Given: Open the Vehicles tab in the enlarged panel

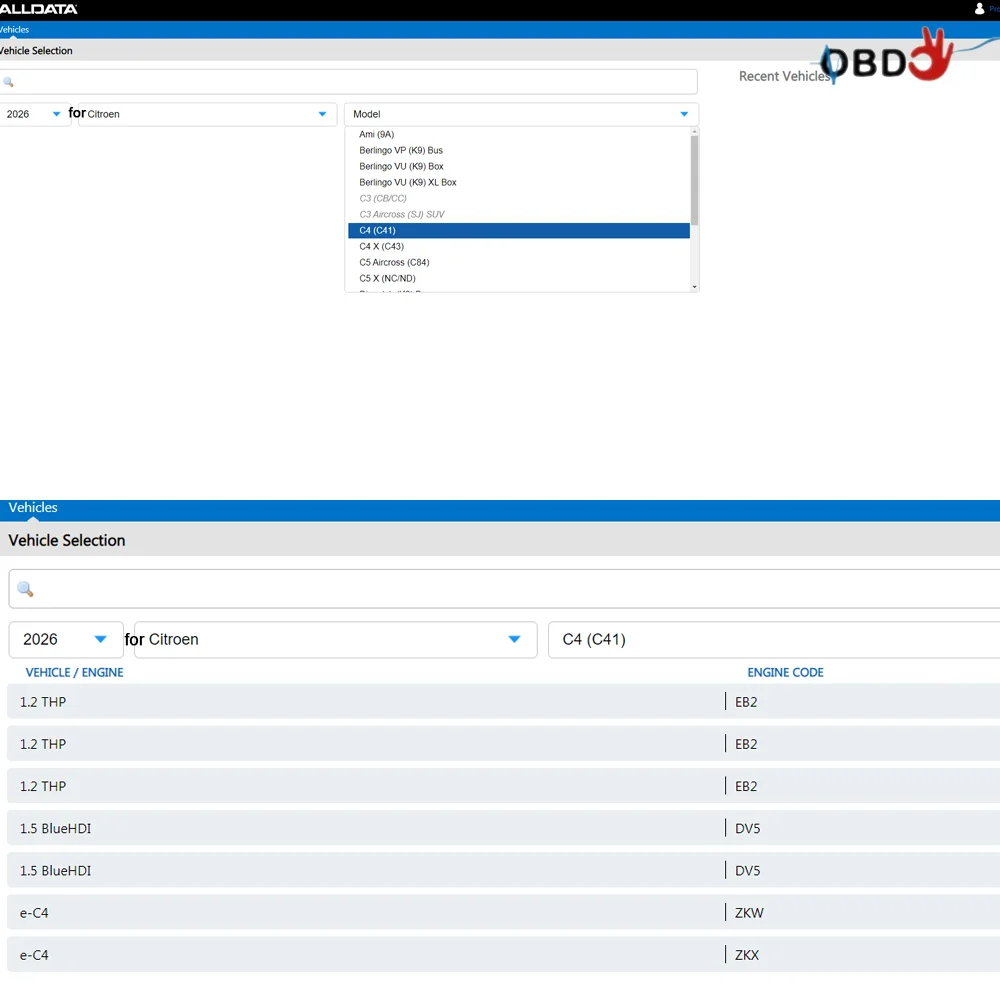Looking at the screenshot, I should pos(33,508).
